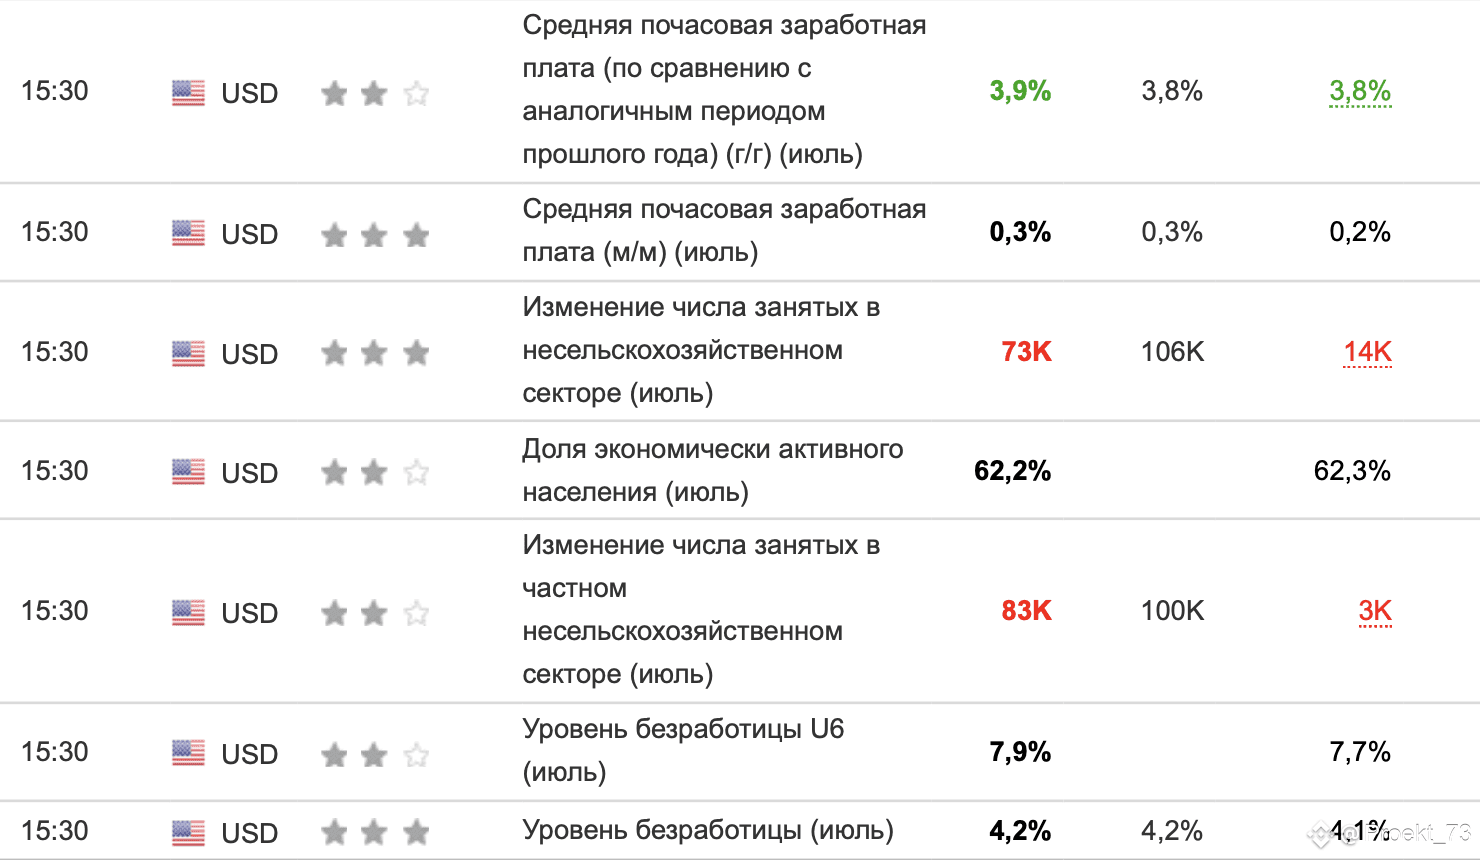Screen dimensions: 1480x860
Task: Select actual value 83K in private payrolls row
Action: 1026,611
